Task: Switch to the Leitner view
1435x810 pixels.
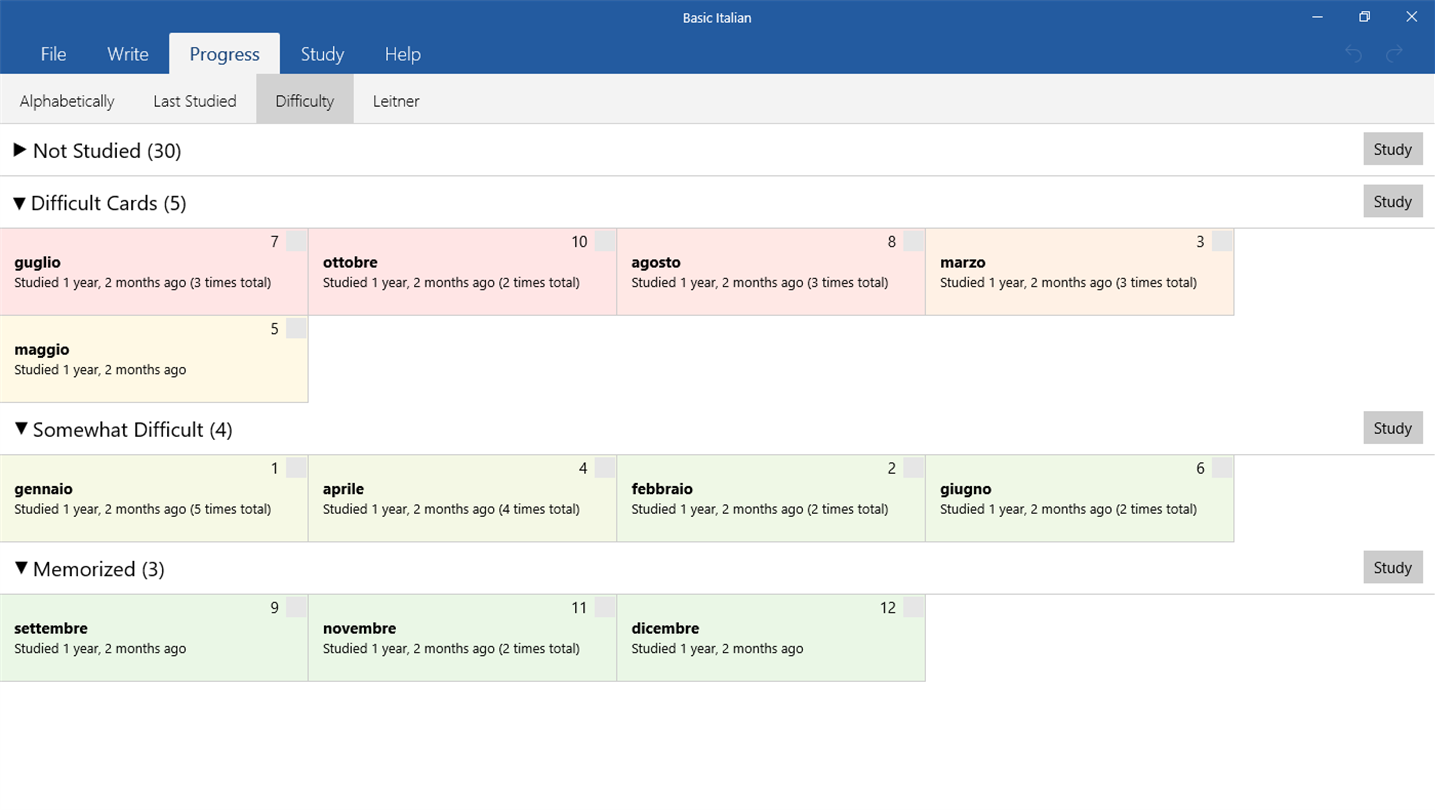Action: click(x=396, y=101)
